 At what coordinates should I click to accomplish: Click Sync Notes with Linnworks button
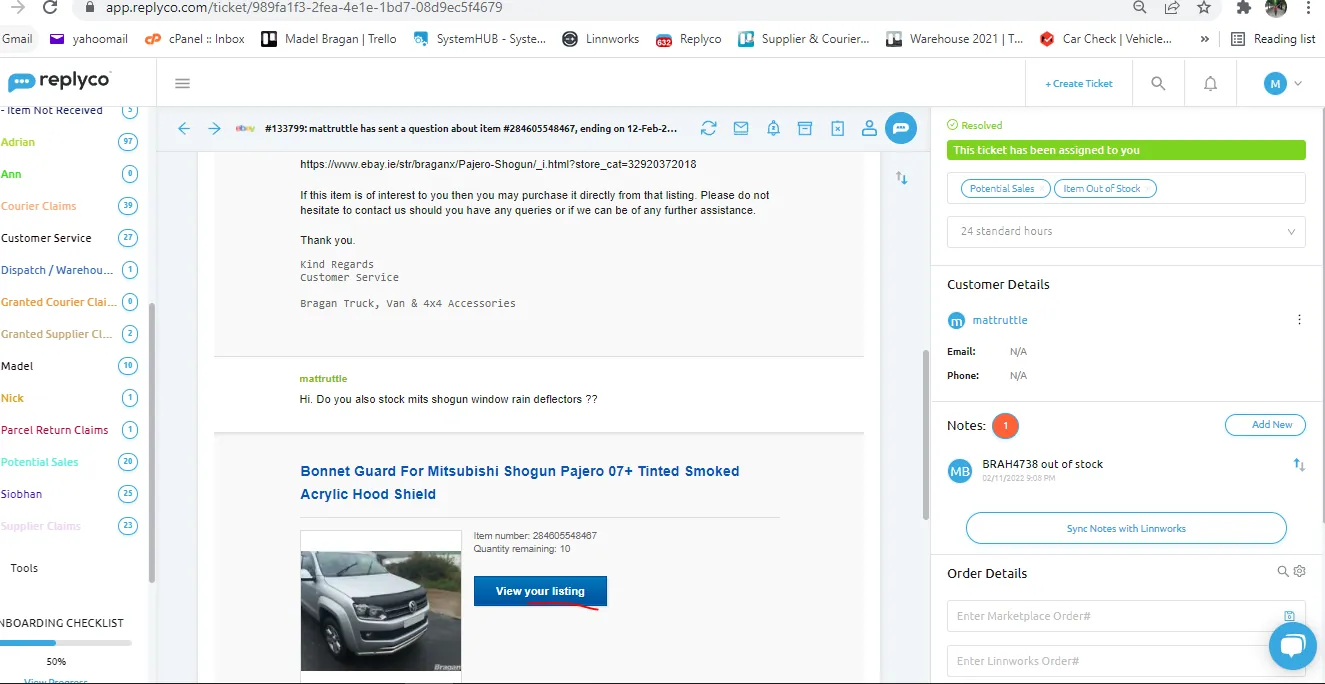click(1126, 528)
